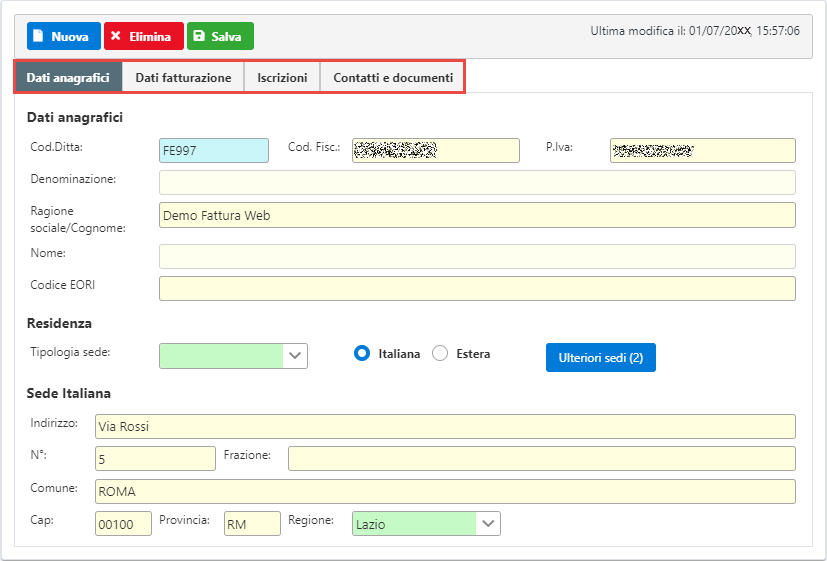Screen dimensions: 827x561
Task: Click the Cod.Ditta field containing FE997
Action: pyautogui.click(x=214, y=150)
